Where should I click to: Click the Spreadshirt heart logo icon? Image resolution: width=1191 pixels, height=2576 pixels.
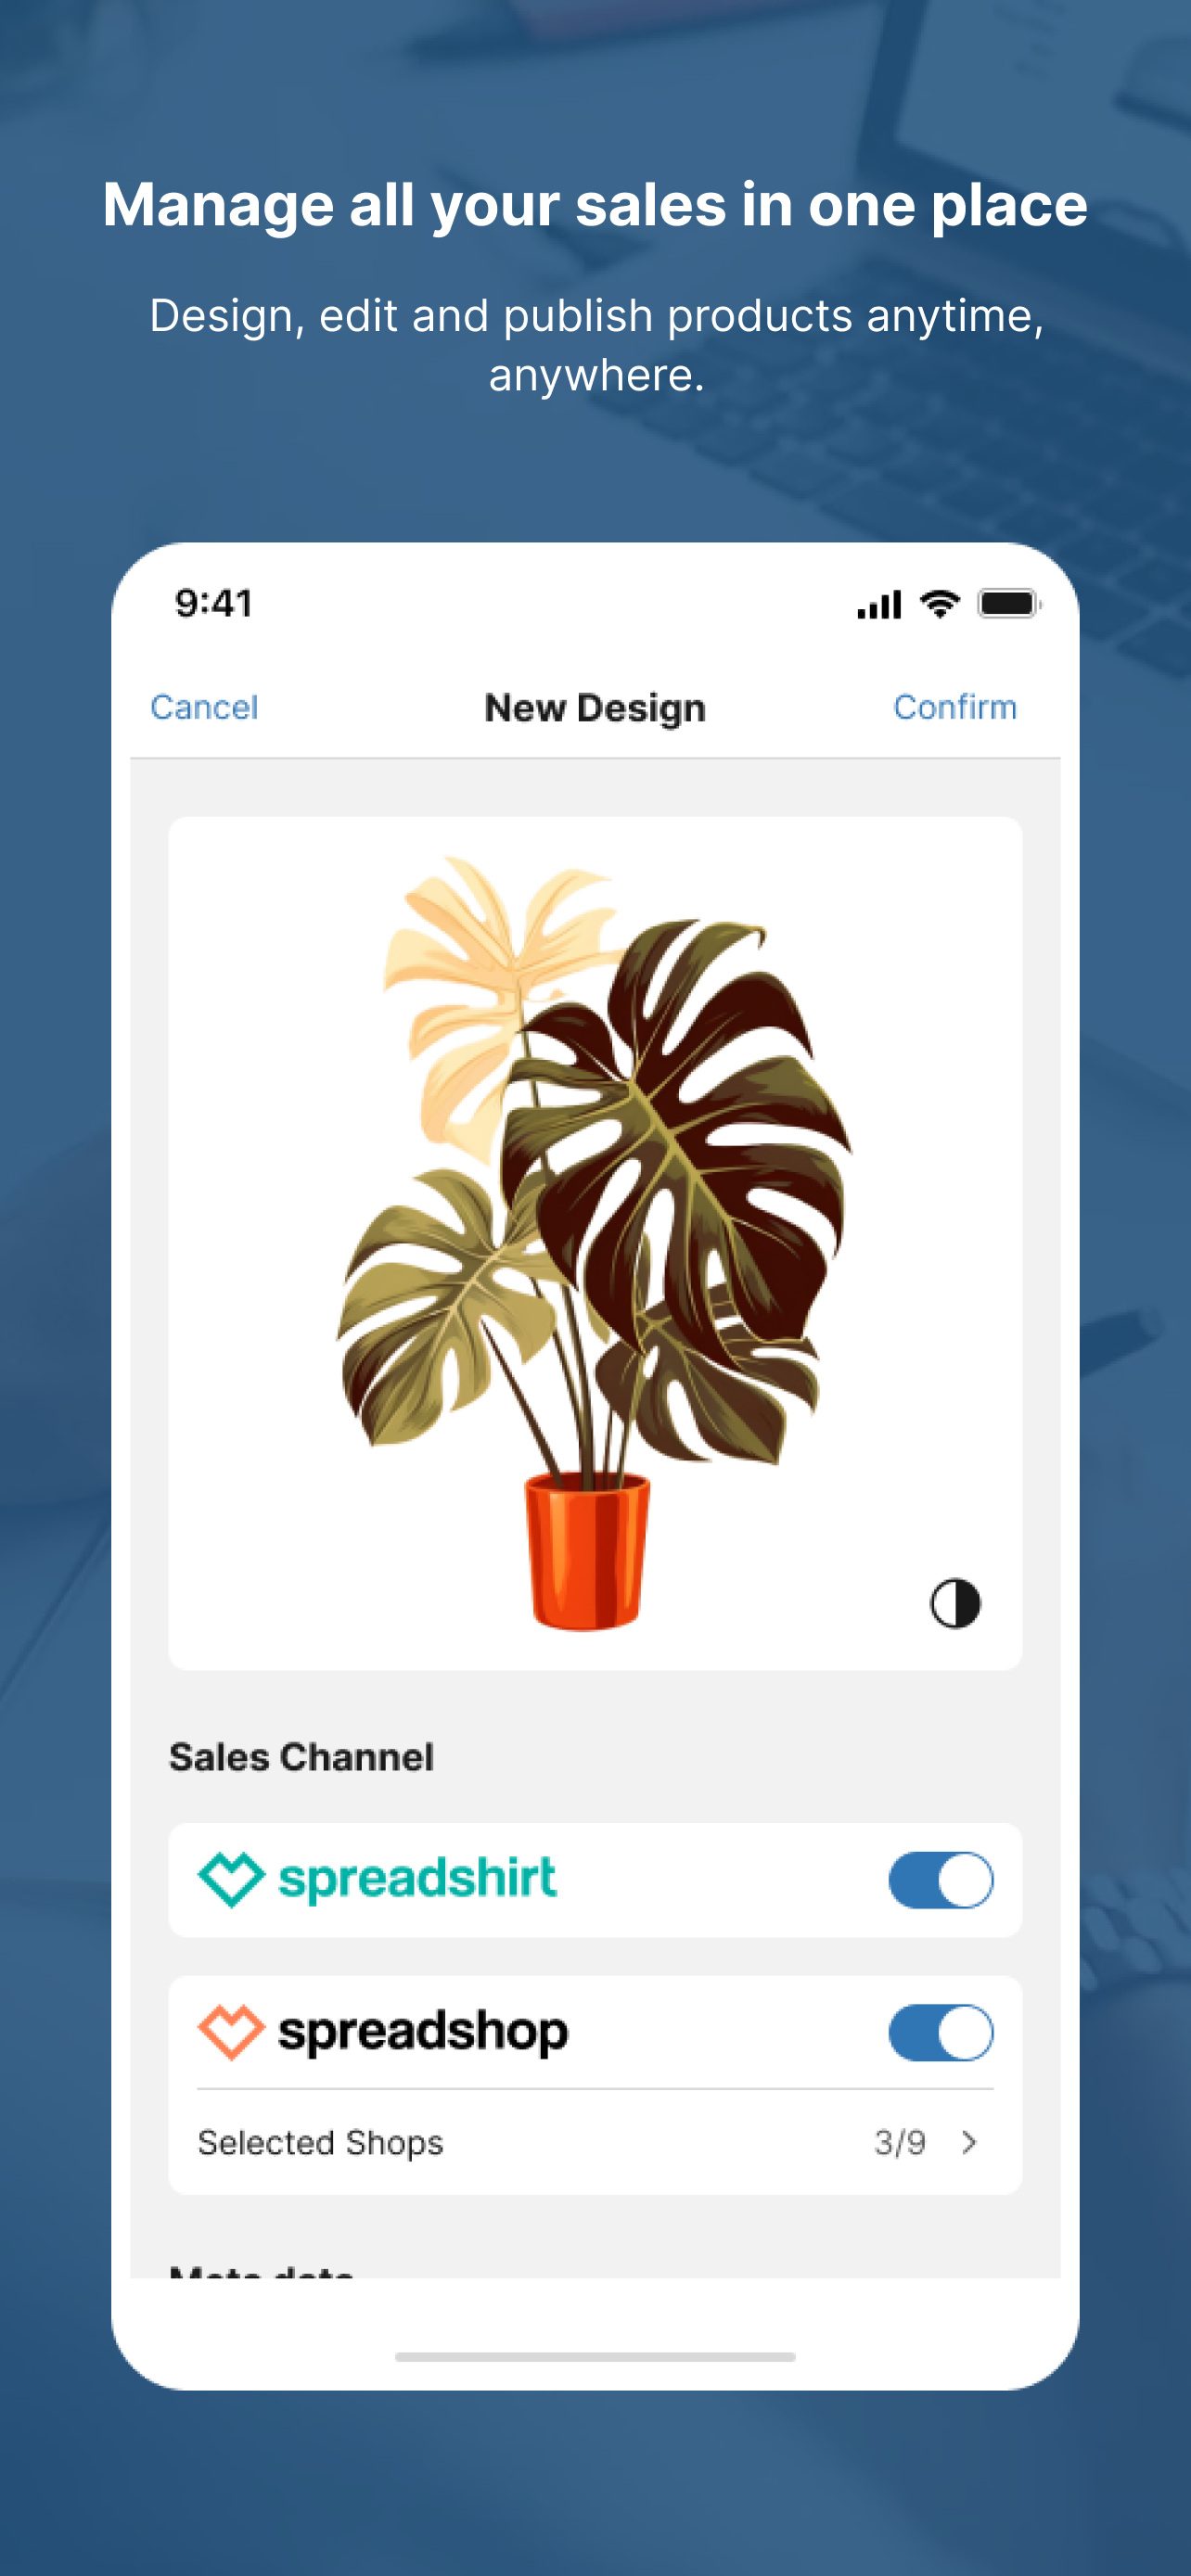(x=231, y=1879)
